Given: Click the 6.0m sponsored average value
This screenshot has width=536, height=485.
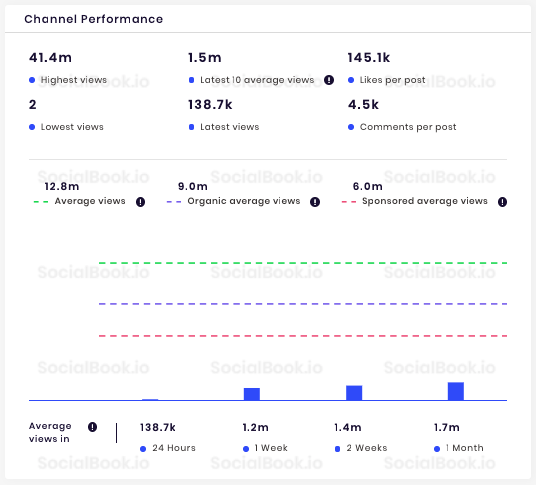Looking at the screenshot, I should (x=368, y=187).
